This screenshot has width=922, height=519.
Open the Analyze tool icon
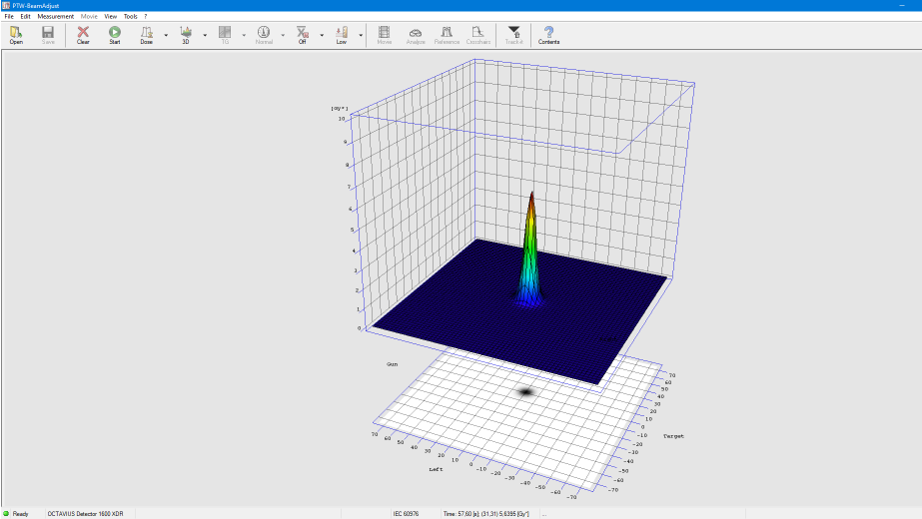coord(415,35)
